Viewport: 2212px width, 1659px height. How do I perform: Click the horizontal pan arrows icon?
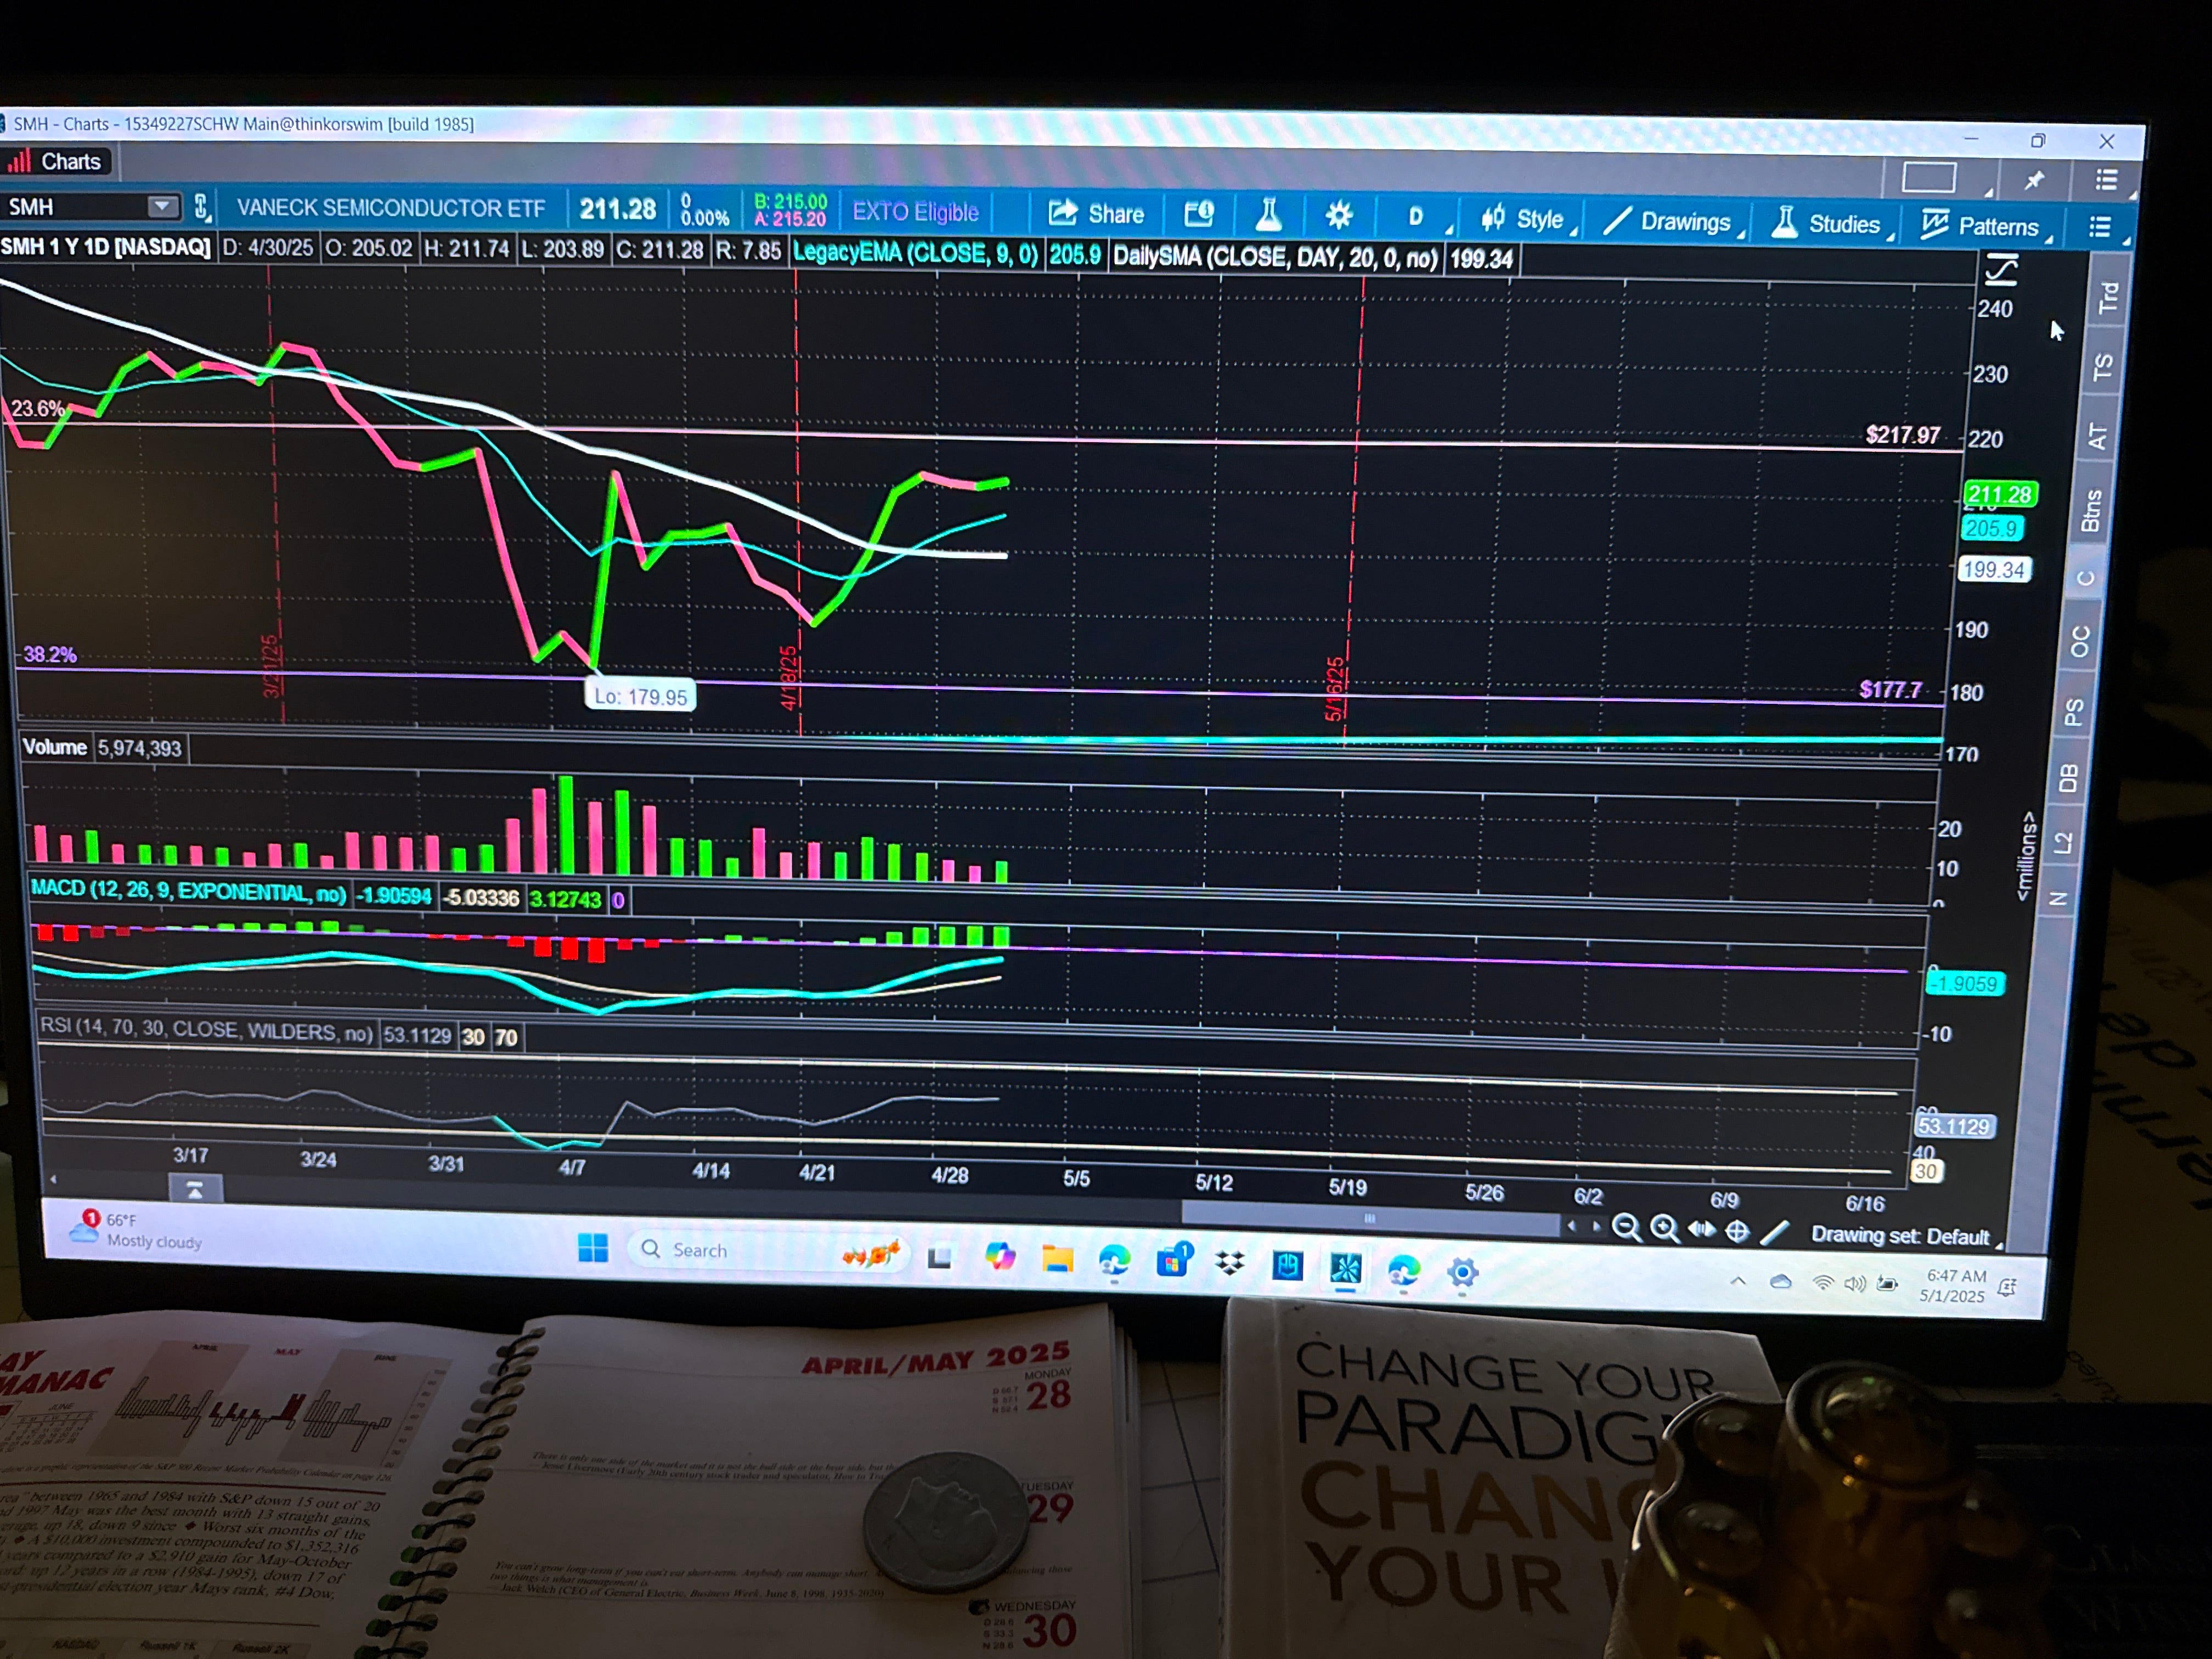1701,1229
